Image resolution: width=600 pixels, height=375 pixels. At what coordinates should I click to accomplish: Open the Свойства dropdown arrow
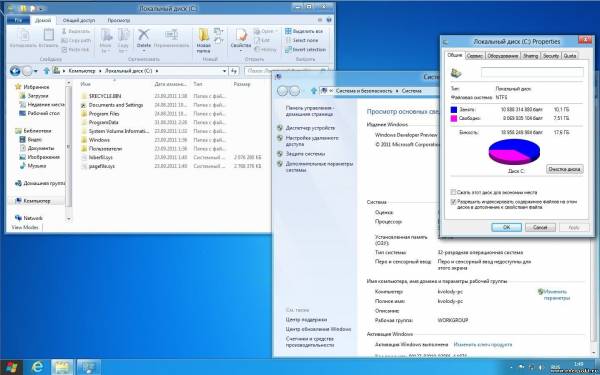241,51
